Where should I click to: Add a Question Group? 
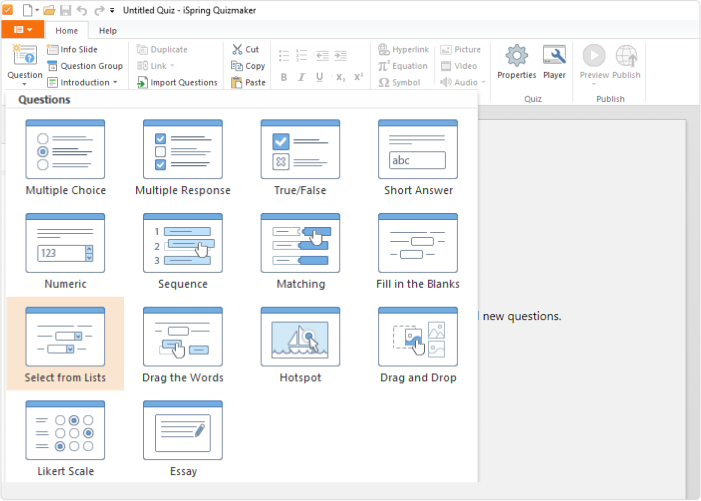(x=85, y=66)
